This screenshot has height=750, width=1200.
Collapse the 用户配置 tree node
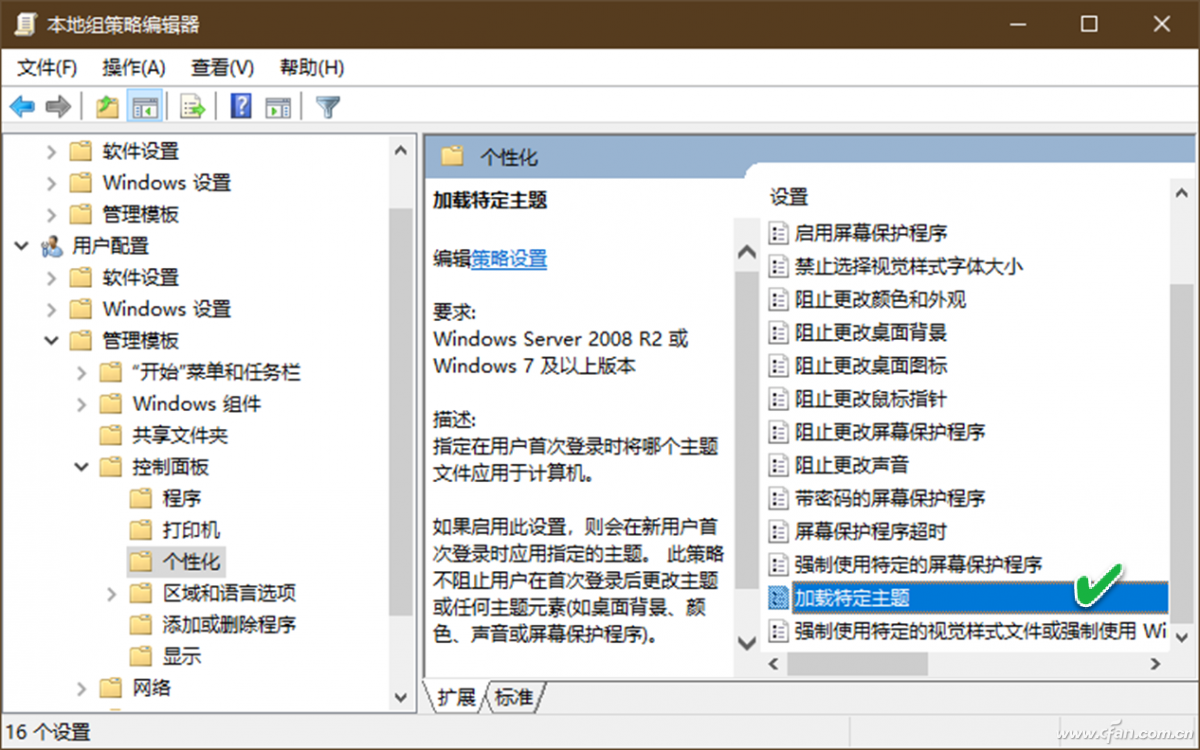(x=22, y=246)
